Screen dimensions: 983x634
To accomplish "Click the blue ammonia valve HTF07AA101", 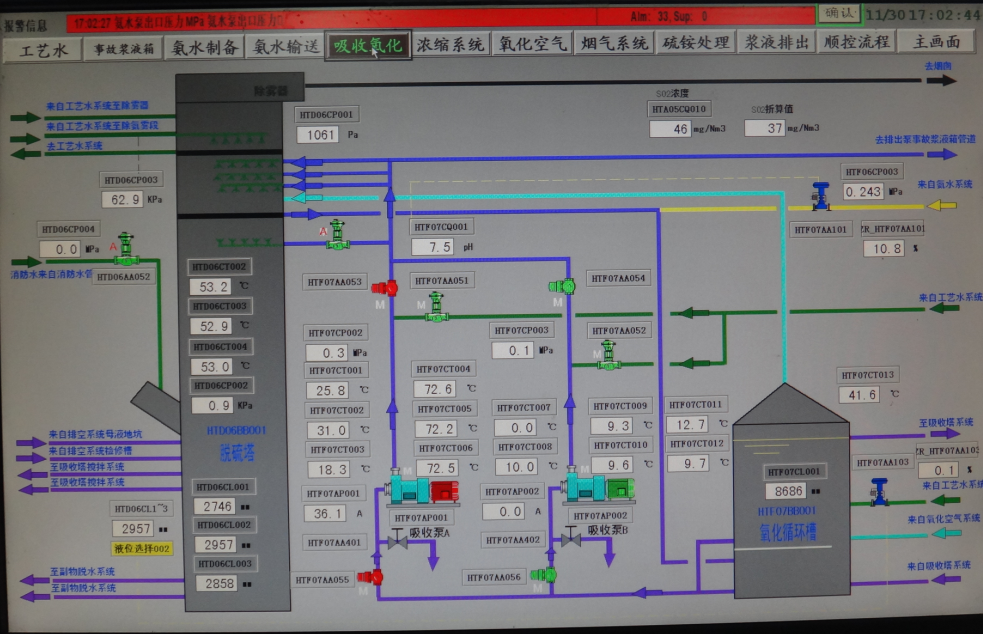I will pos(820,197).
